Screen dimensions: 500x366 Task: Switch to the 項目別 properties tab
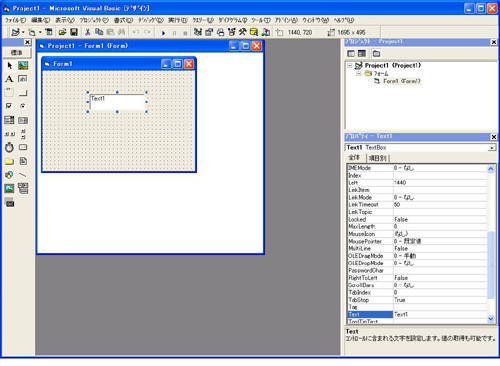(x=378, y=158)
